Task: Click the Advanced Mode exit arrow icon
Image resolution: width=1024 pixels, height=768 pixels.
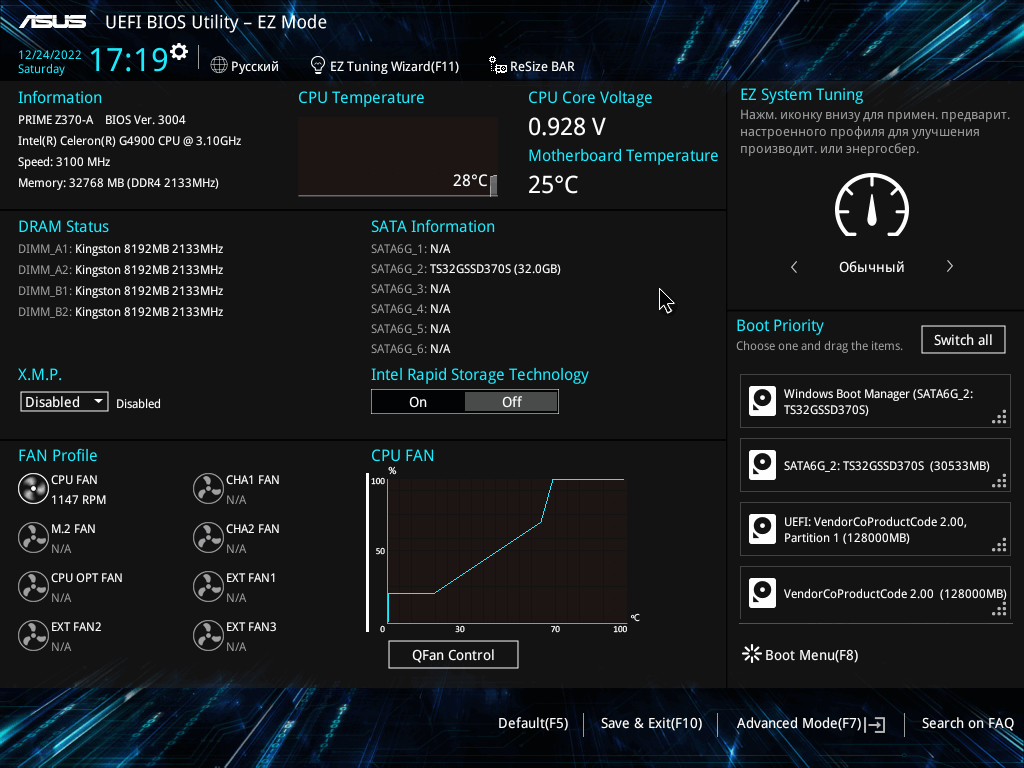Action: click(x=875, y=724)
